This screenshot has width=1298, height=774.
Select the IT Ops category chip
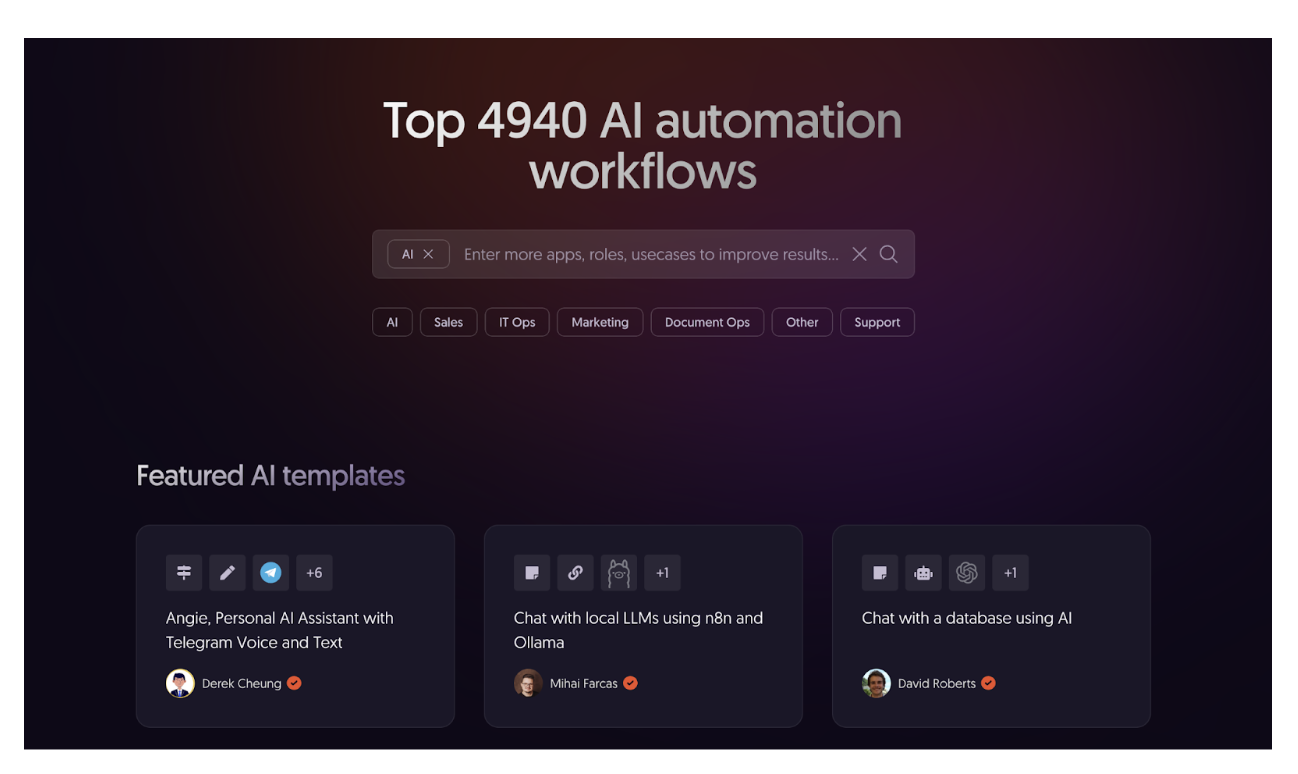click(517, 322)
